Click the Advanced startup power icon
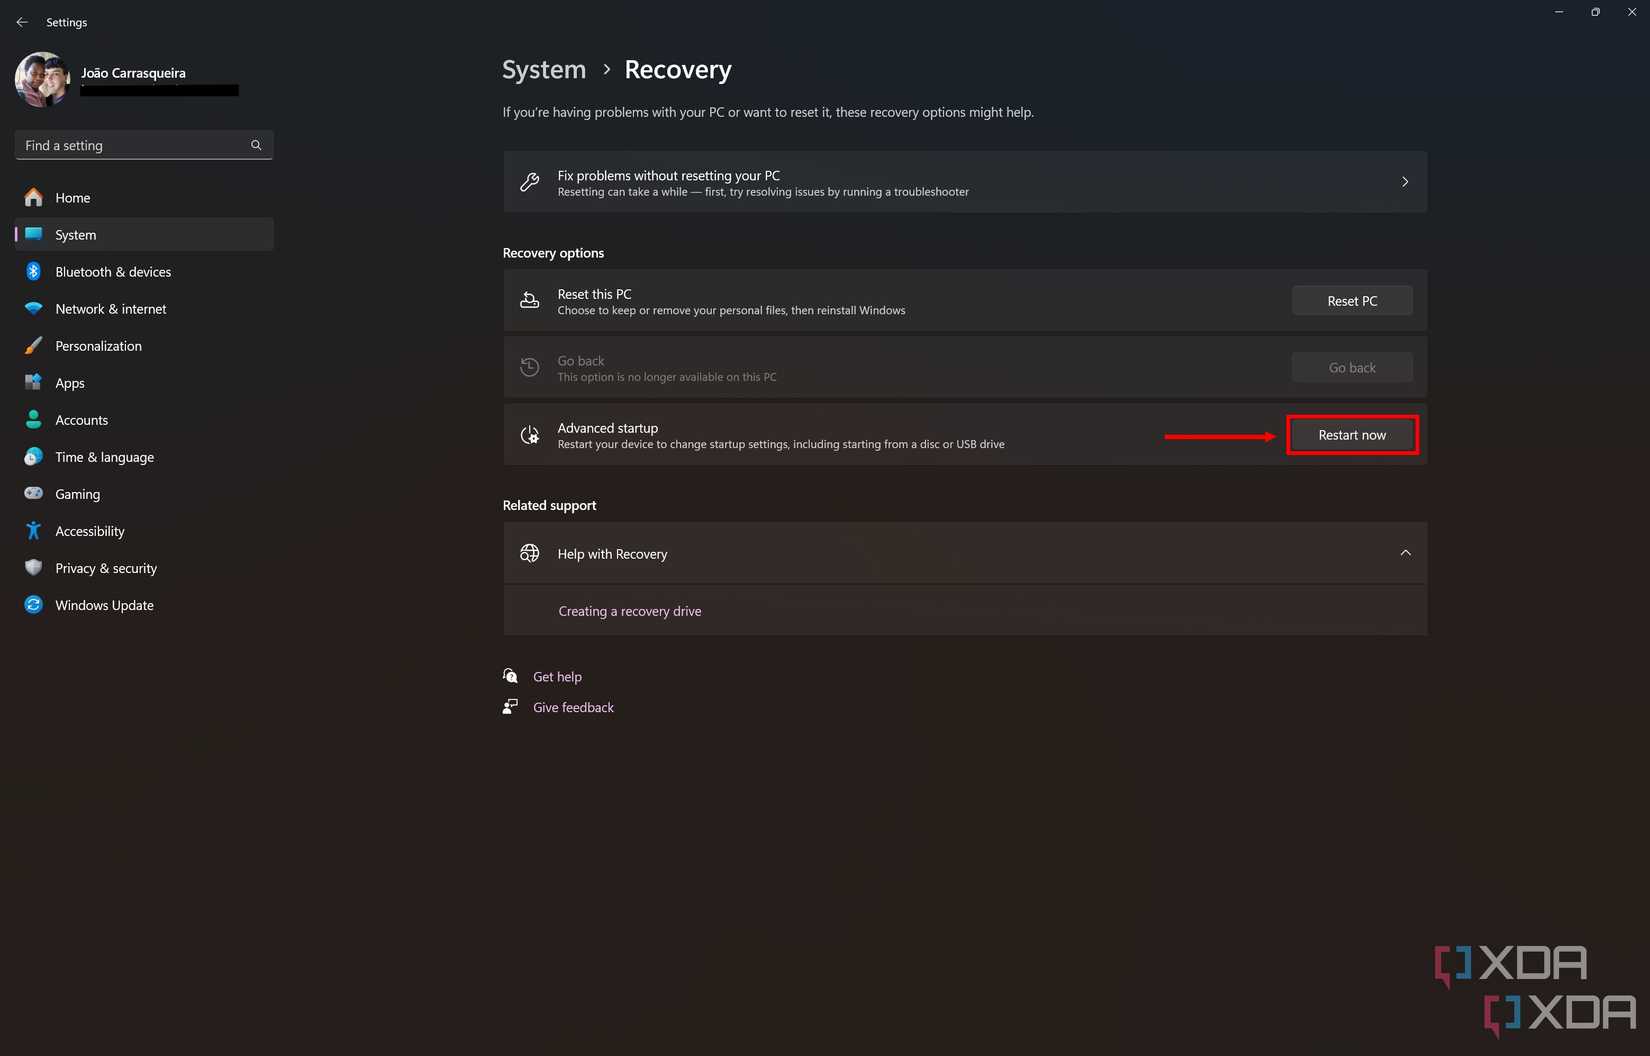Viewport: 1650px width, 1056px height. click(530, 434)
